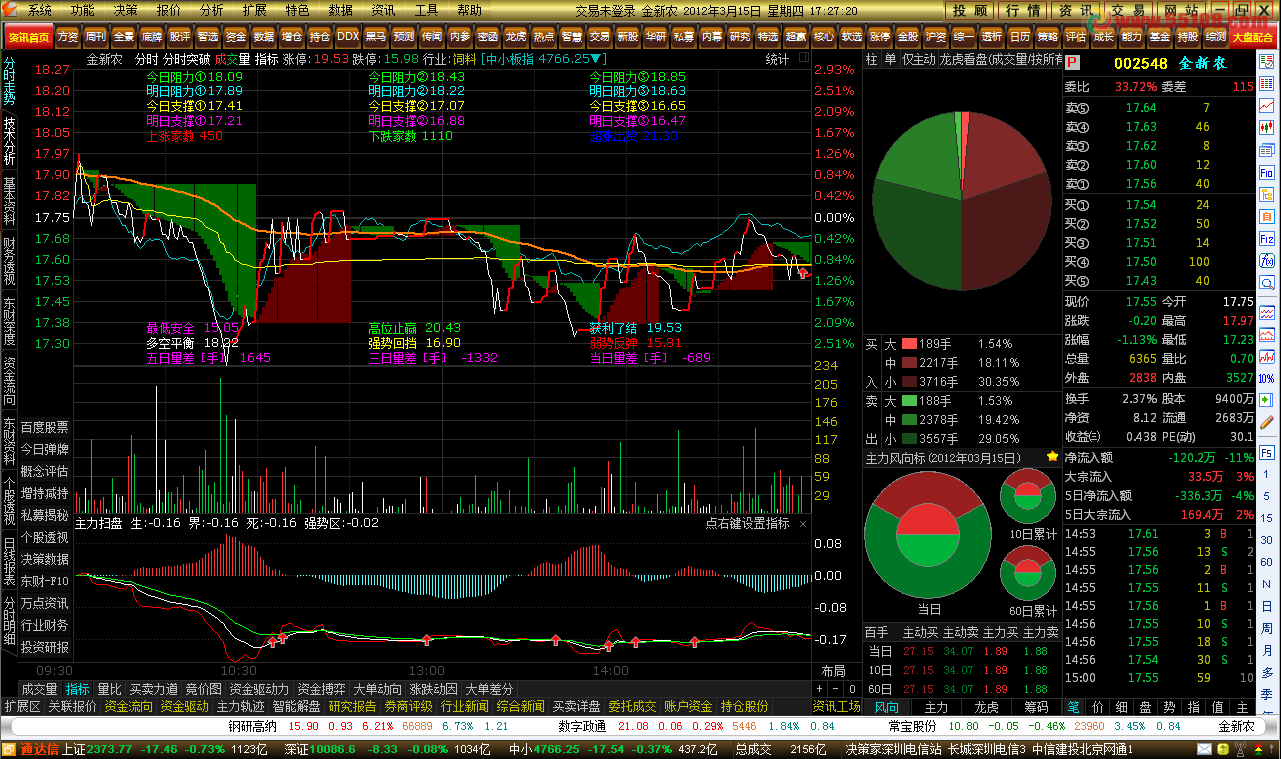Click the 大盘配合 toolbar button
Viewport: 1281px width, 759px height.
point(1253,36)
